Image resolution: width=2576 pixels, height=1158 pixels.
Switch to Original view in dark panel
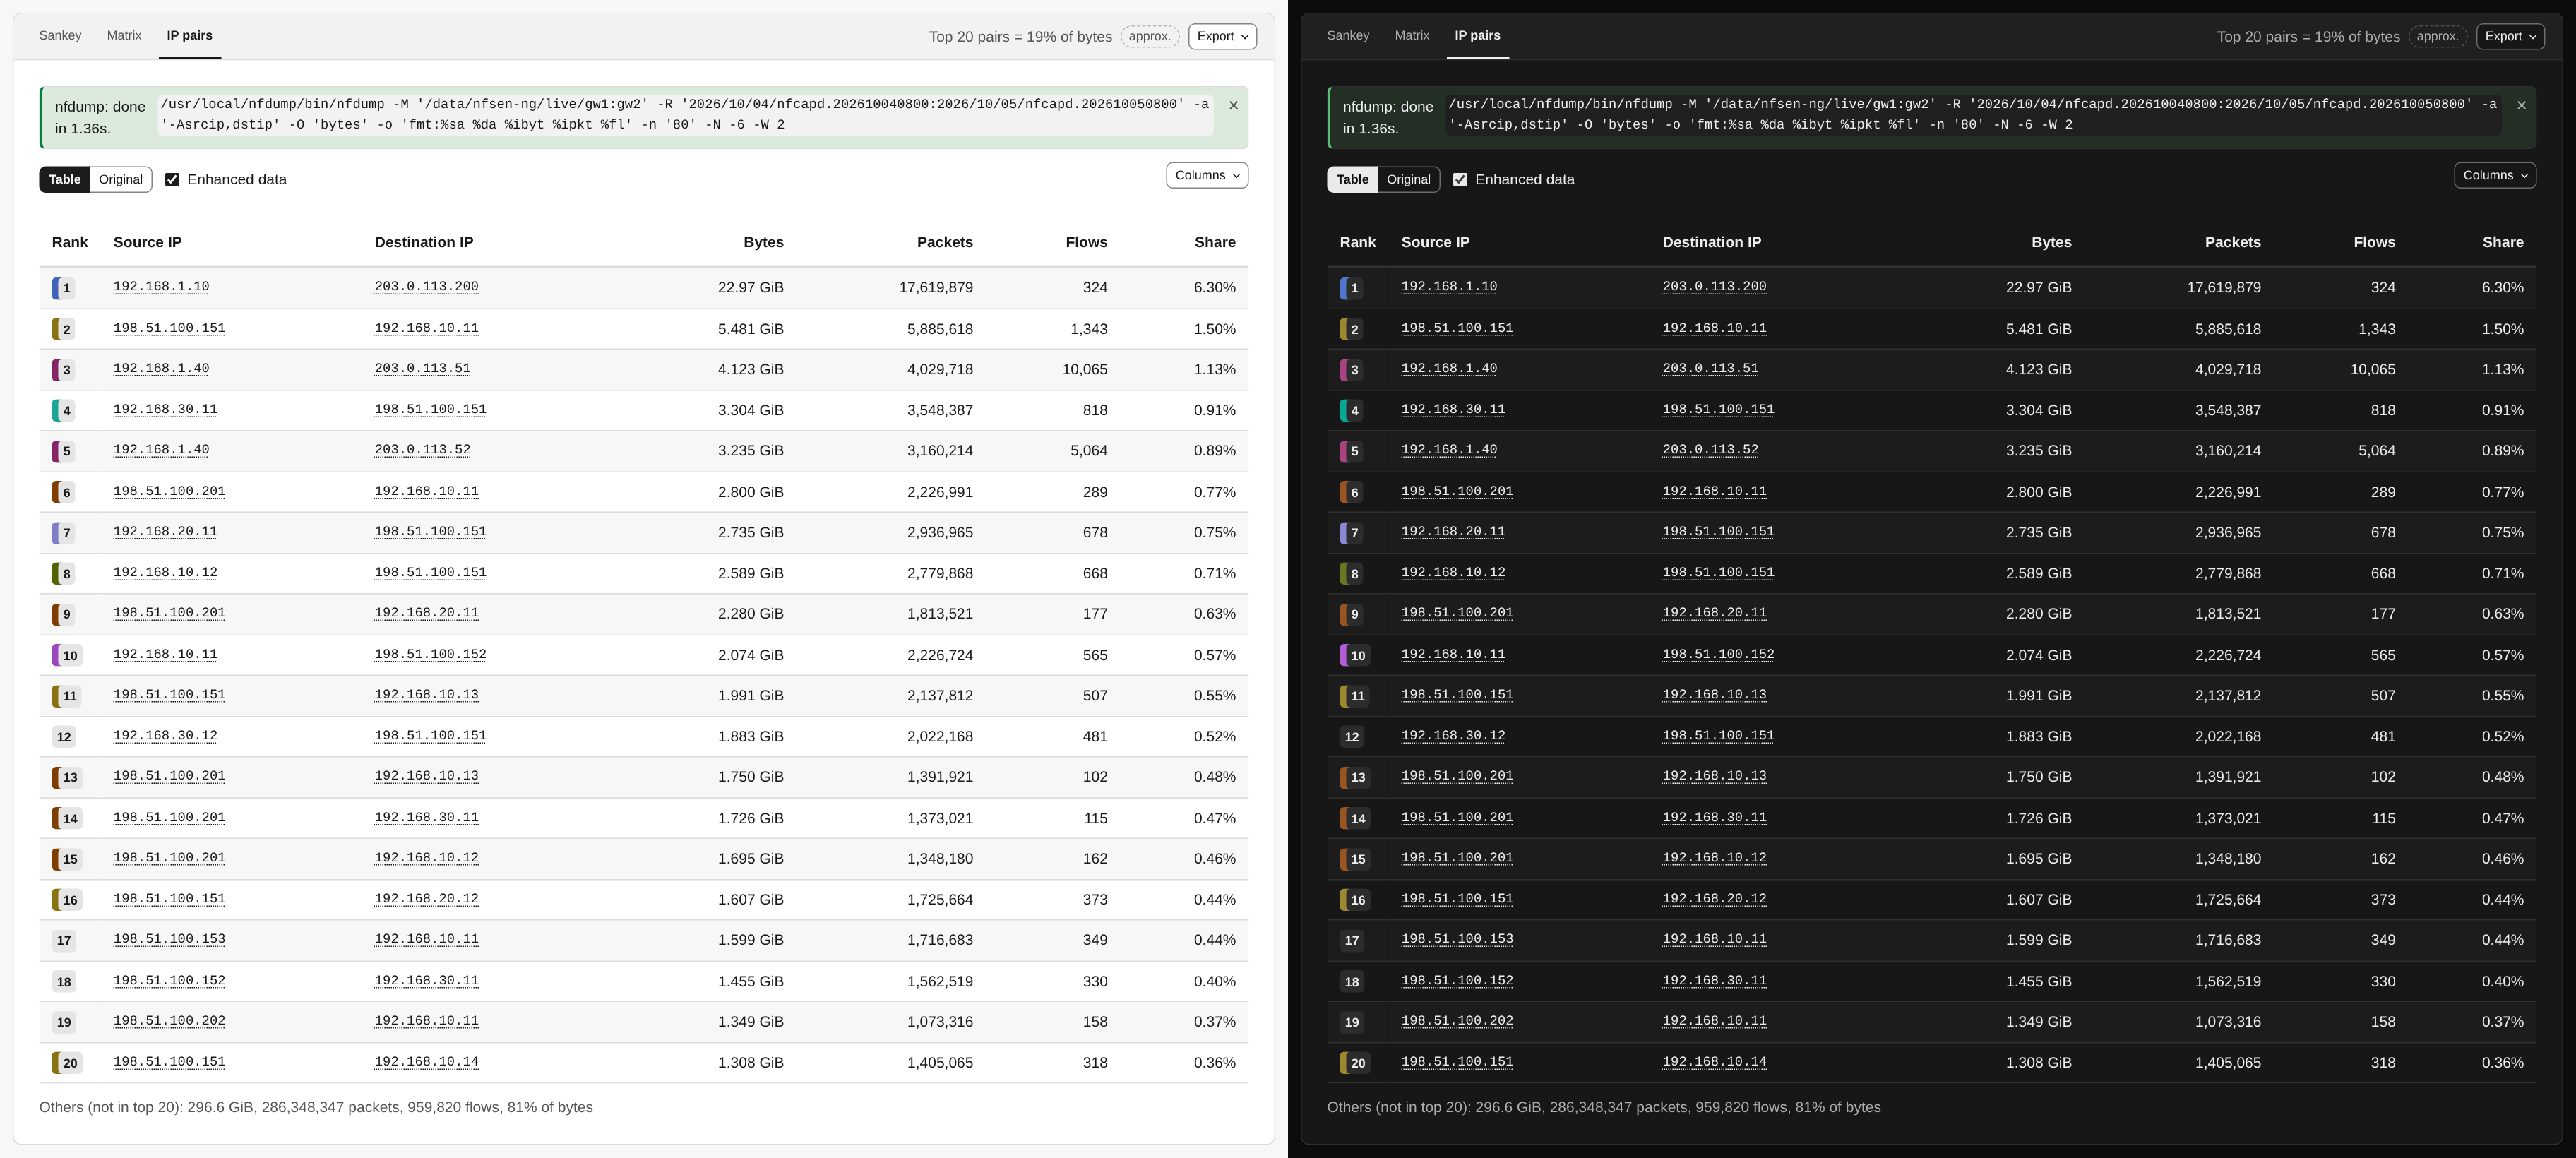click(x=1408, y=179)
